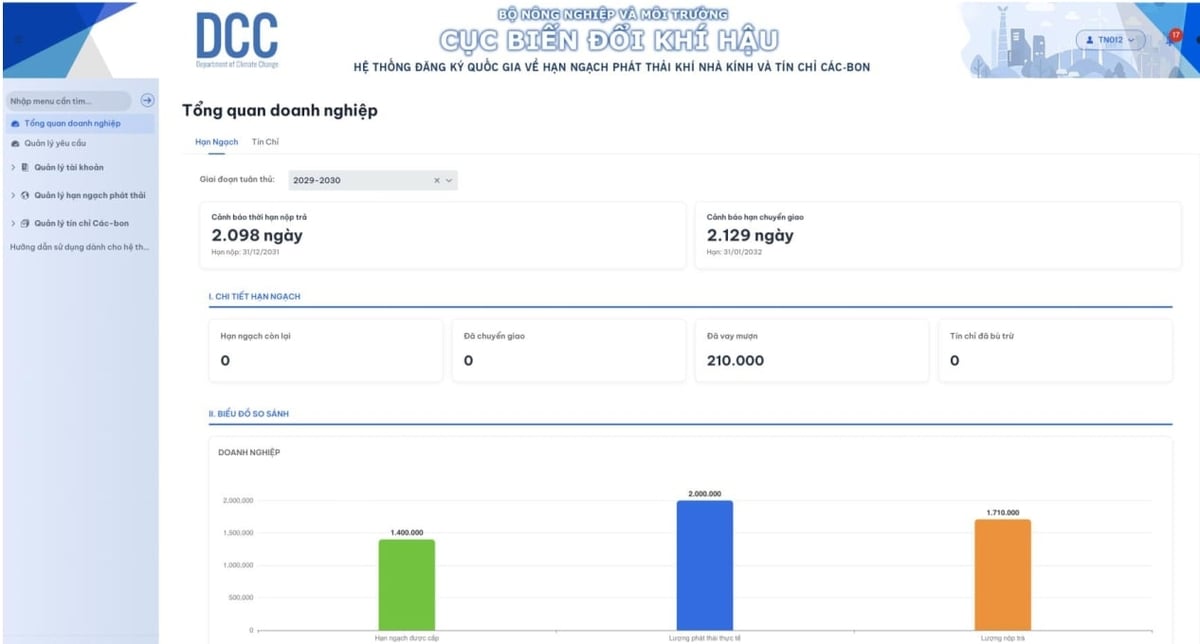Switch to the Tín Chỉ tab
The height and width of the screenshot is (644, 1200).
tap(265, 142)
